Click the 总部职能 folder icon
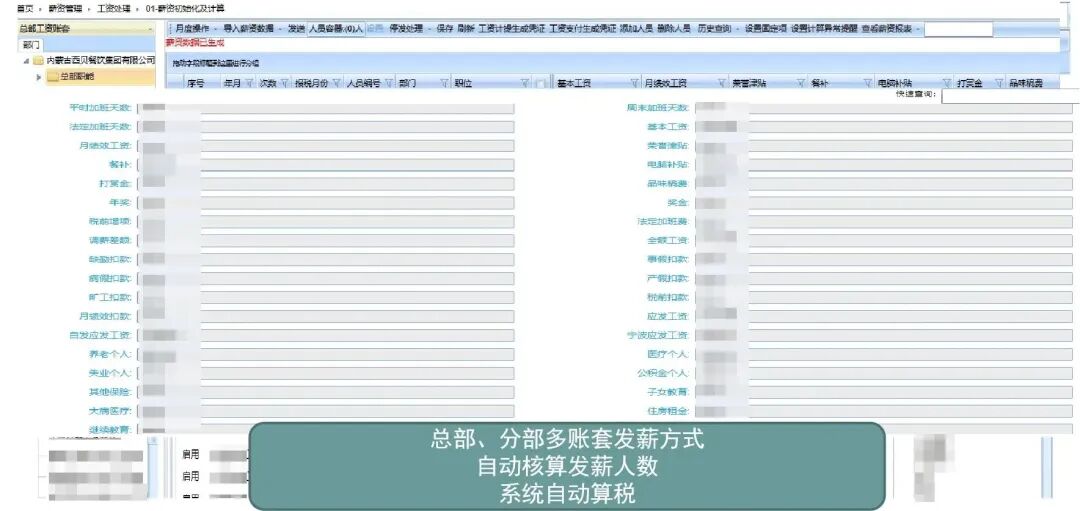1080x511 pixels. 53,77
